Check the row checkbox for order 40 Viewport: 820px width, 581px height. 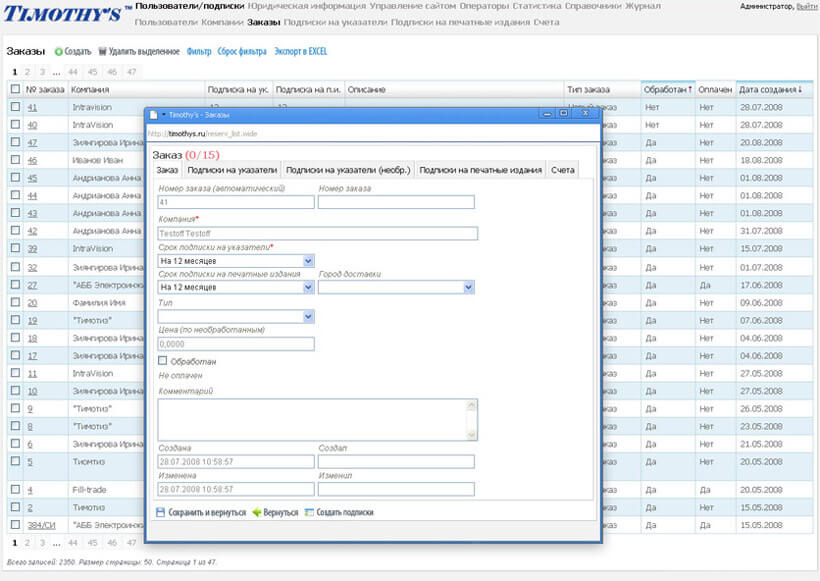tap(15, 124)
